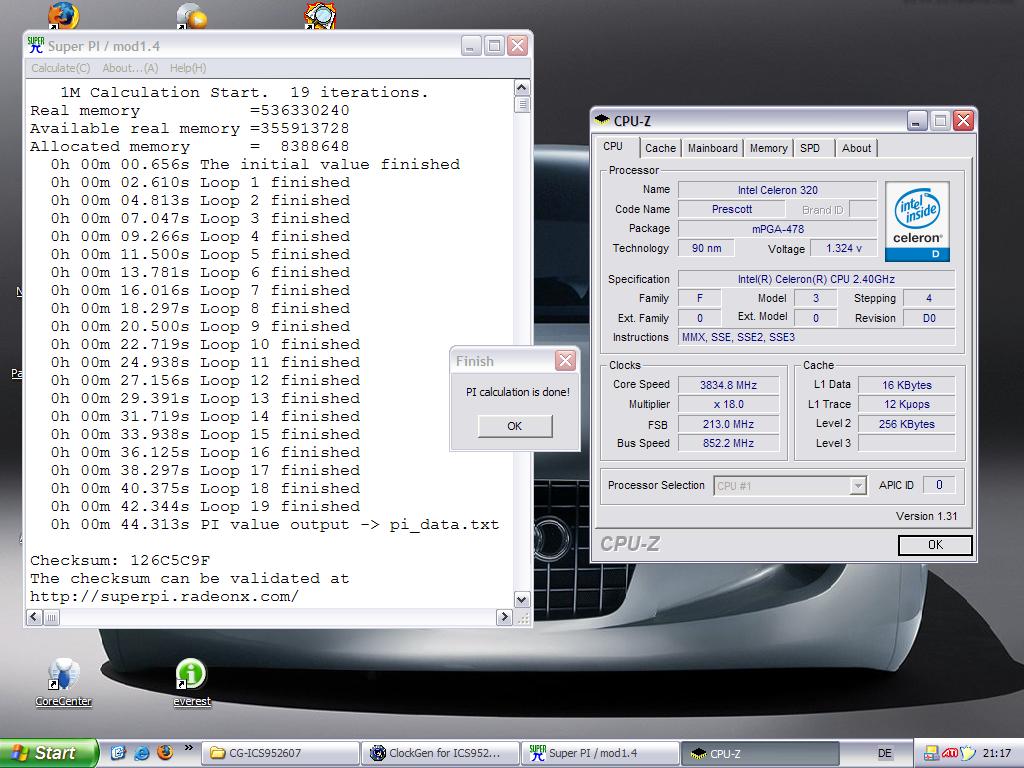Click the Loop 19 finished line
Image resolution: width=1024 pixels, height=768 pixels.
[206, 506]
